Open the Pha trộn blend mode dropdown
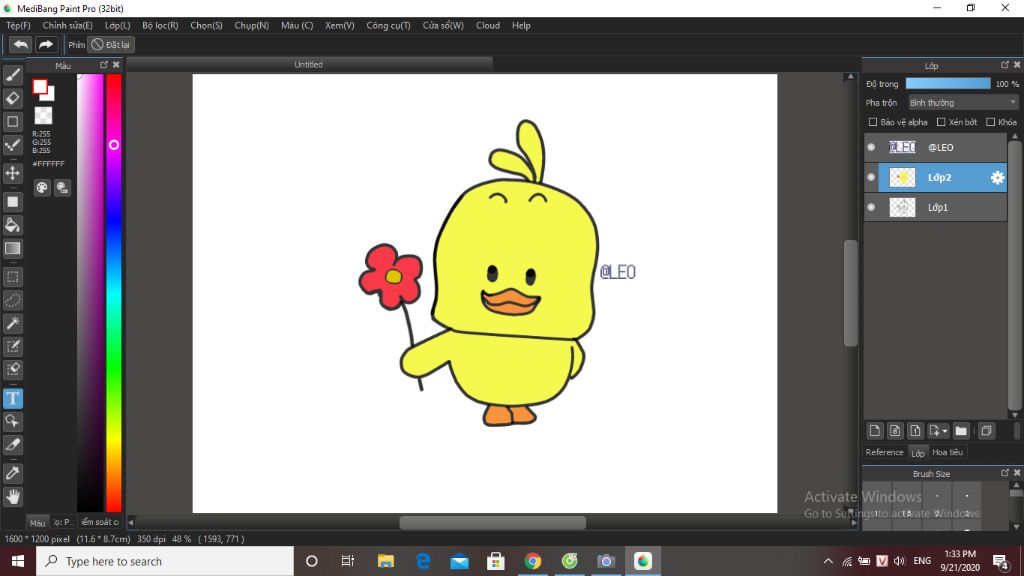 962,102
